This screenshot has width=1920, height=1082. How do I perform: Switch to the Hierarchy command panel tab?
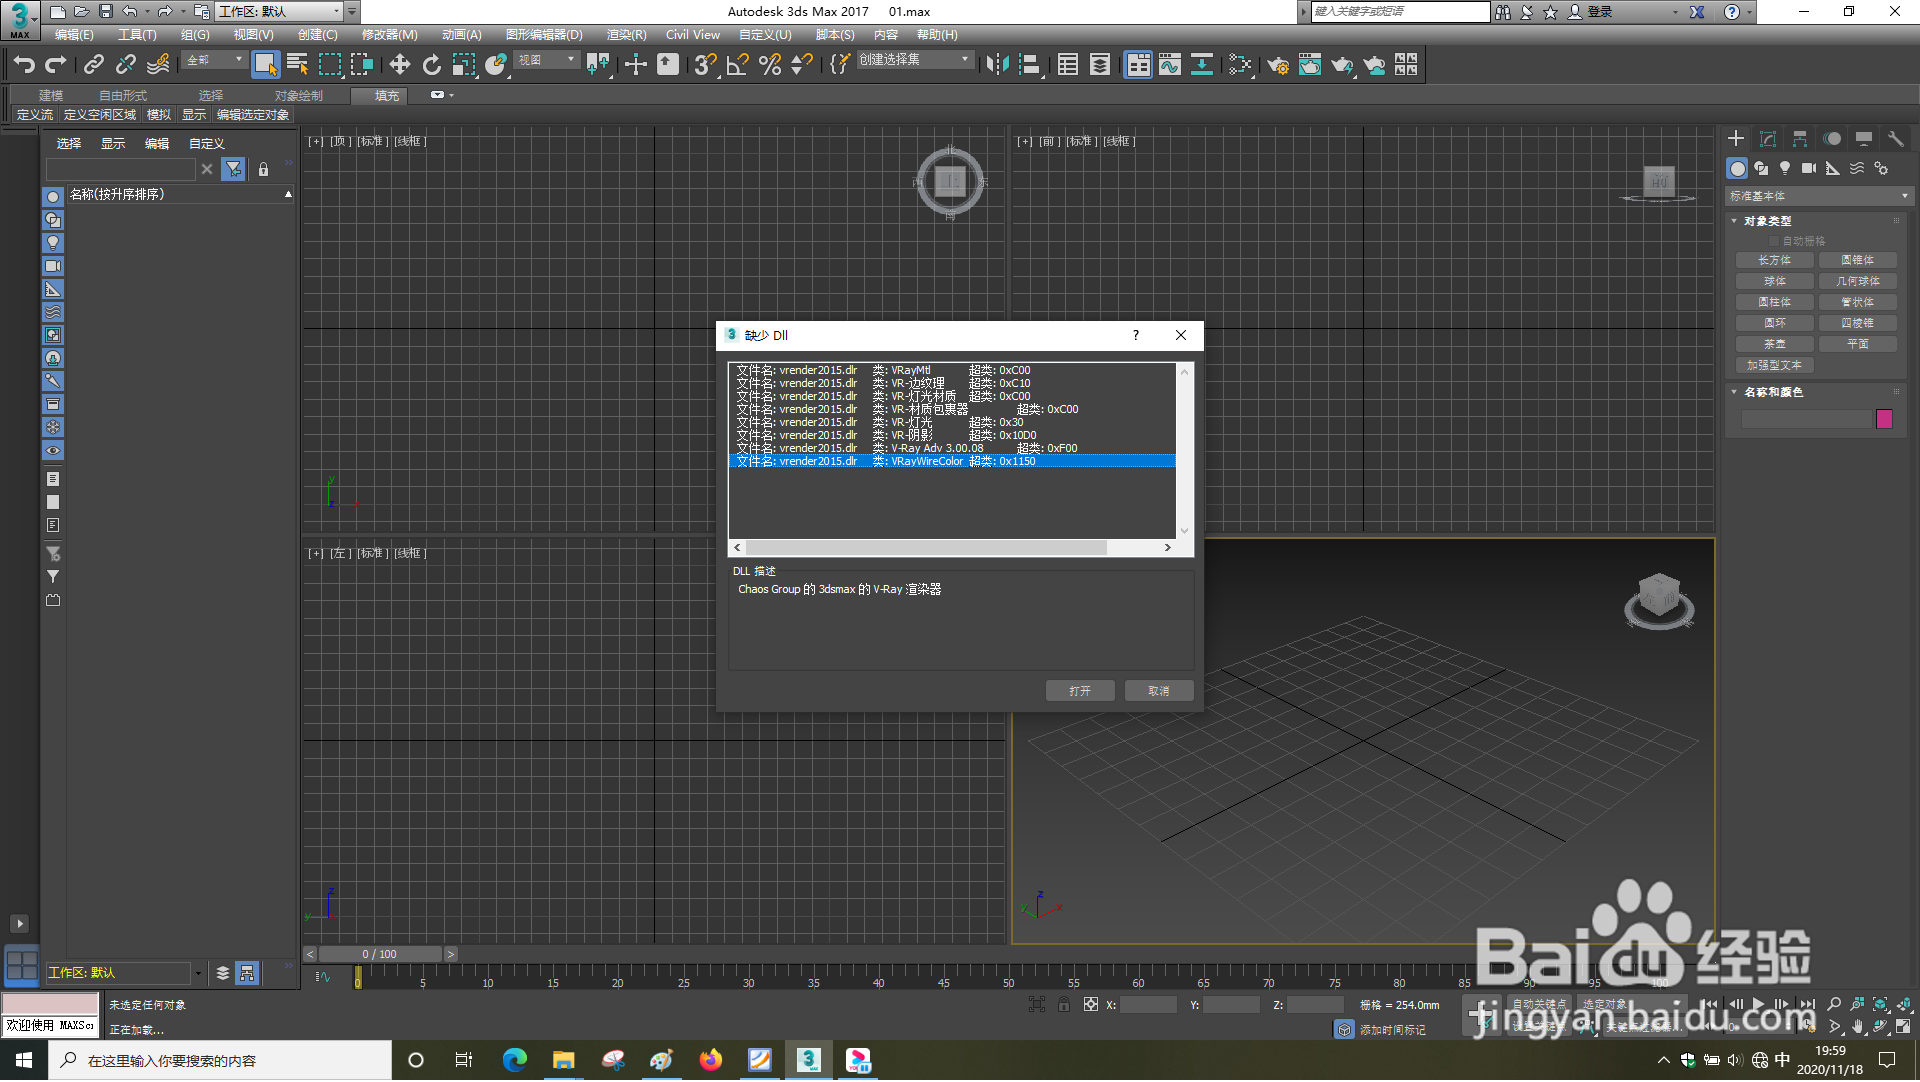click(1800, 139)
